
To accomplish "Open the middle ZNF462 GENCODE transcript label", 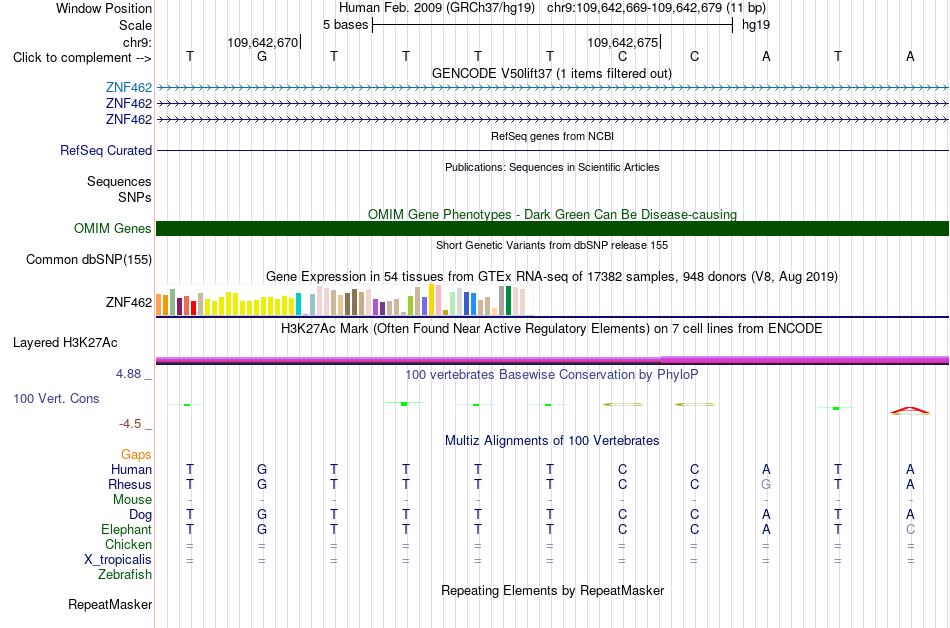I will (128, 104).
